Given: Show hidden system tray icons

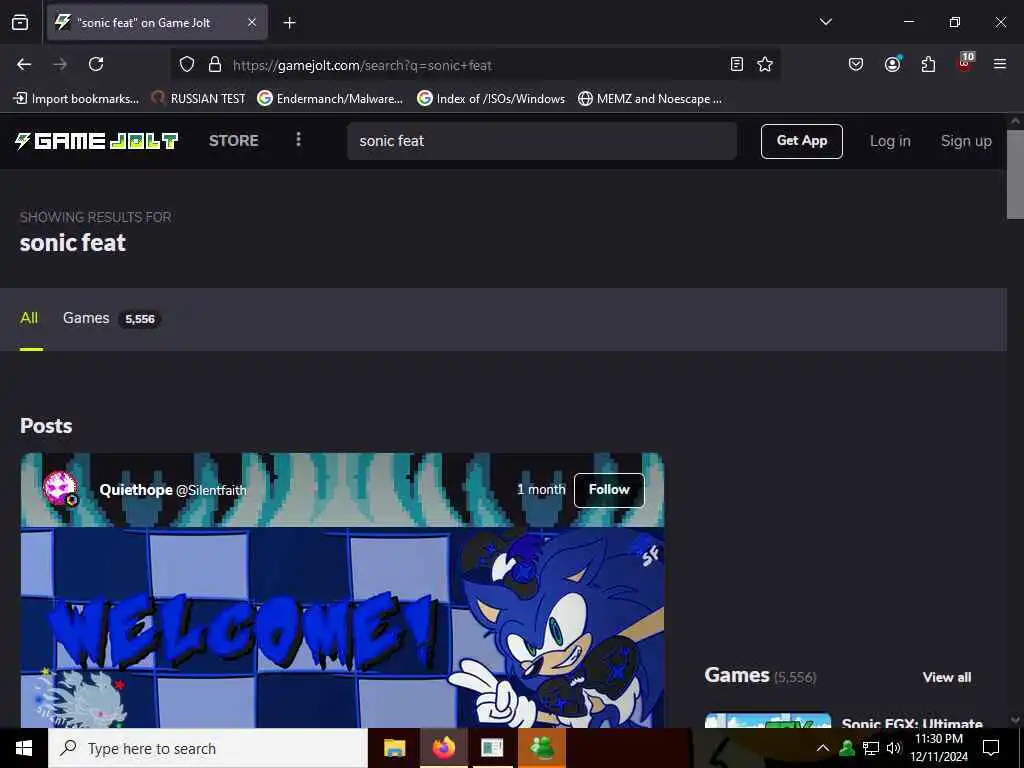Looking at the screenshot, I should 823,748.
